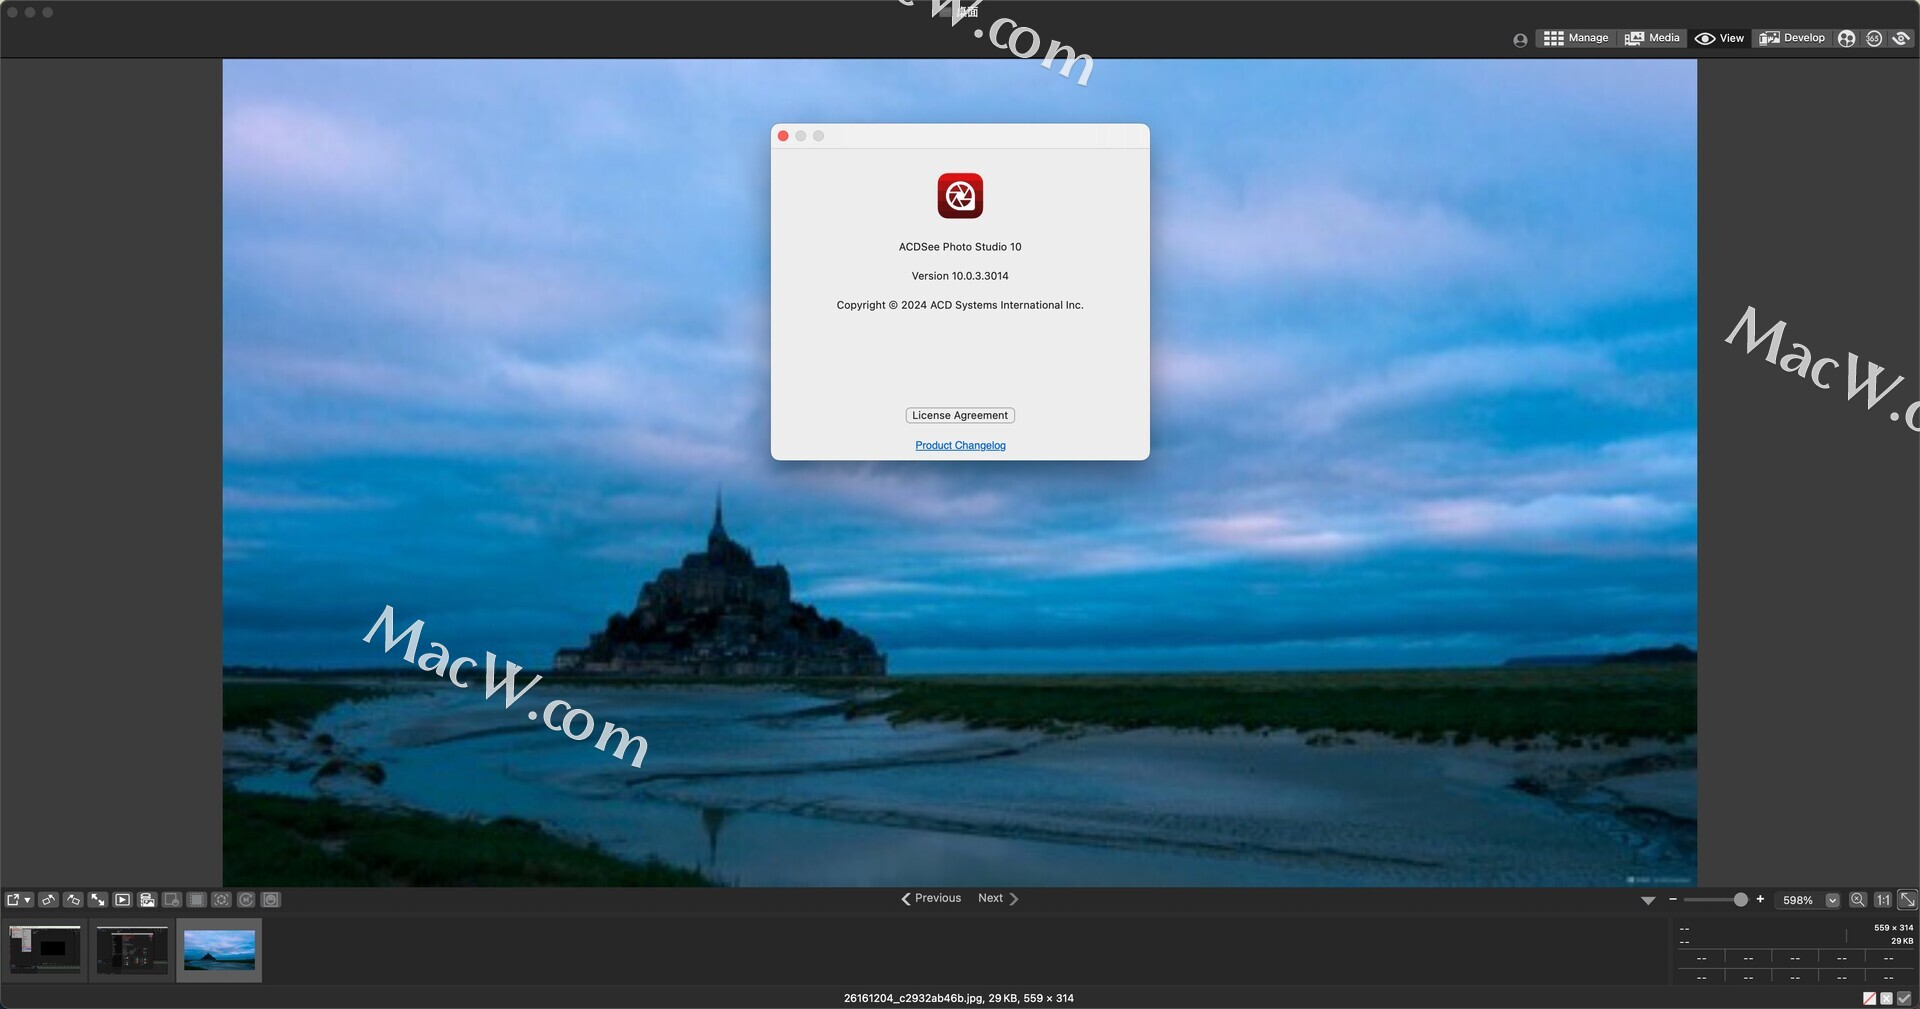Click the License Agreement button
Image resolution: width=1920 pixels, height=1009 pixels.
coord(959,415)
